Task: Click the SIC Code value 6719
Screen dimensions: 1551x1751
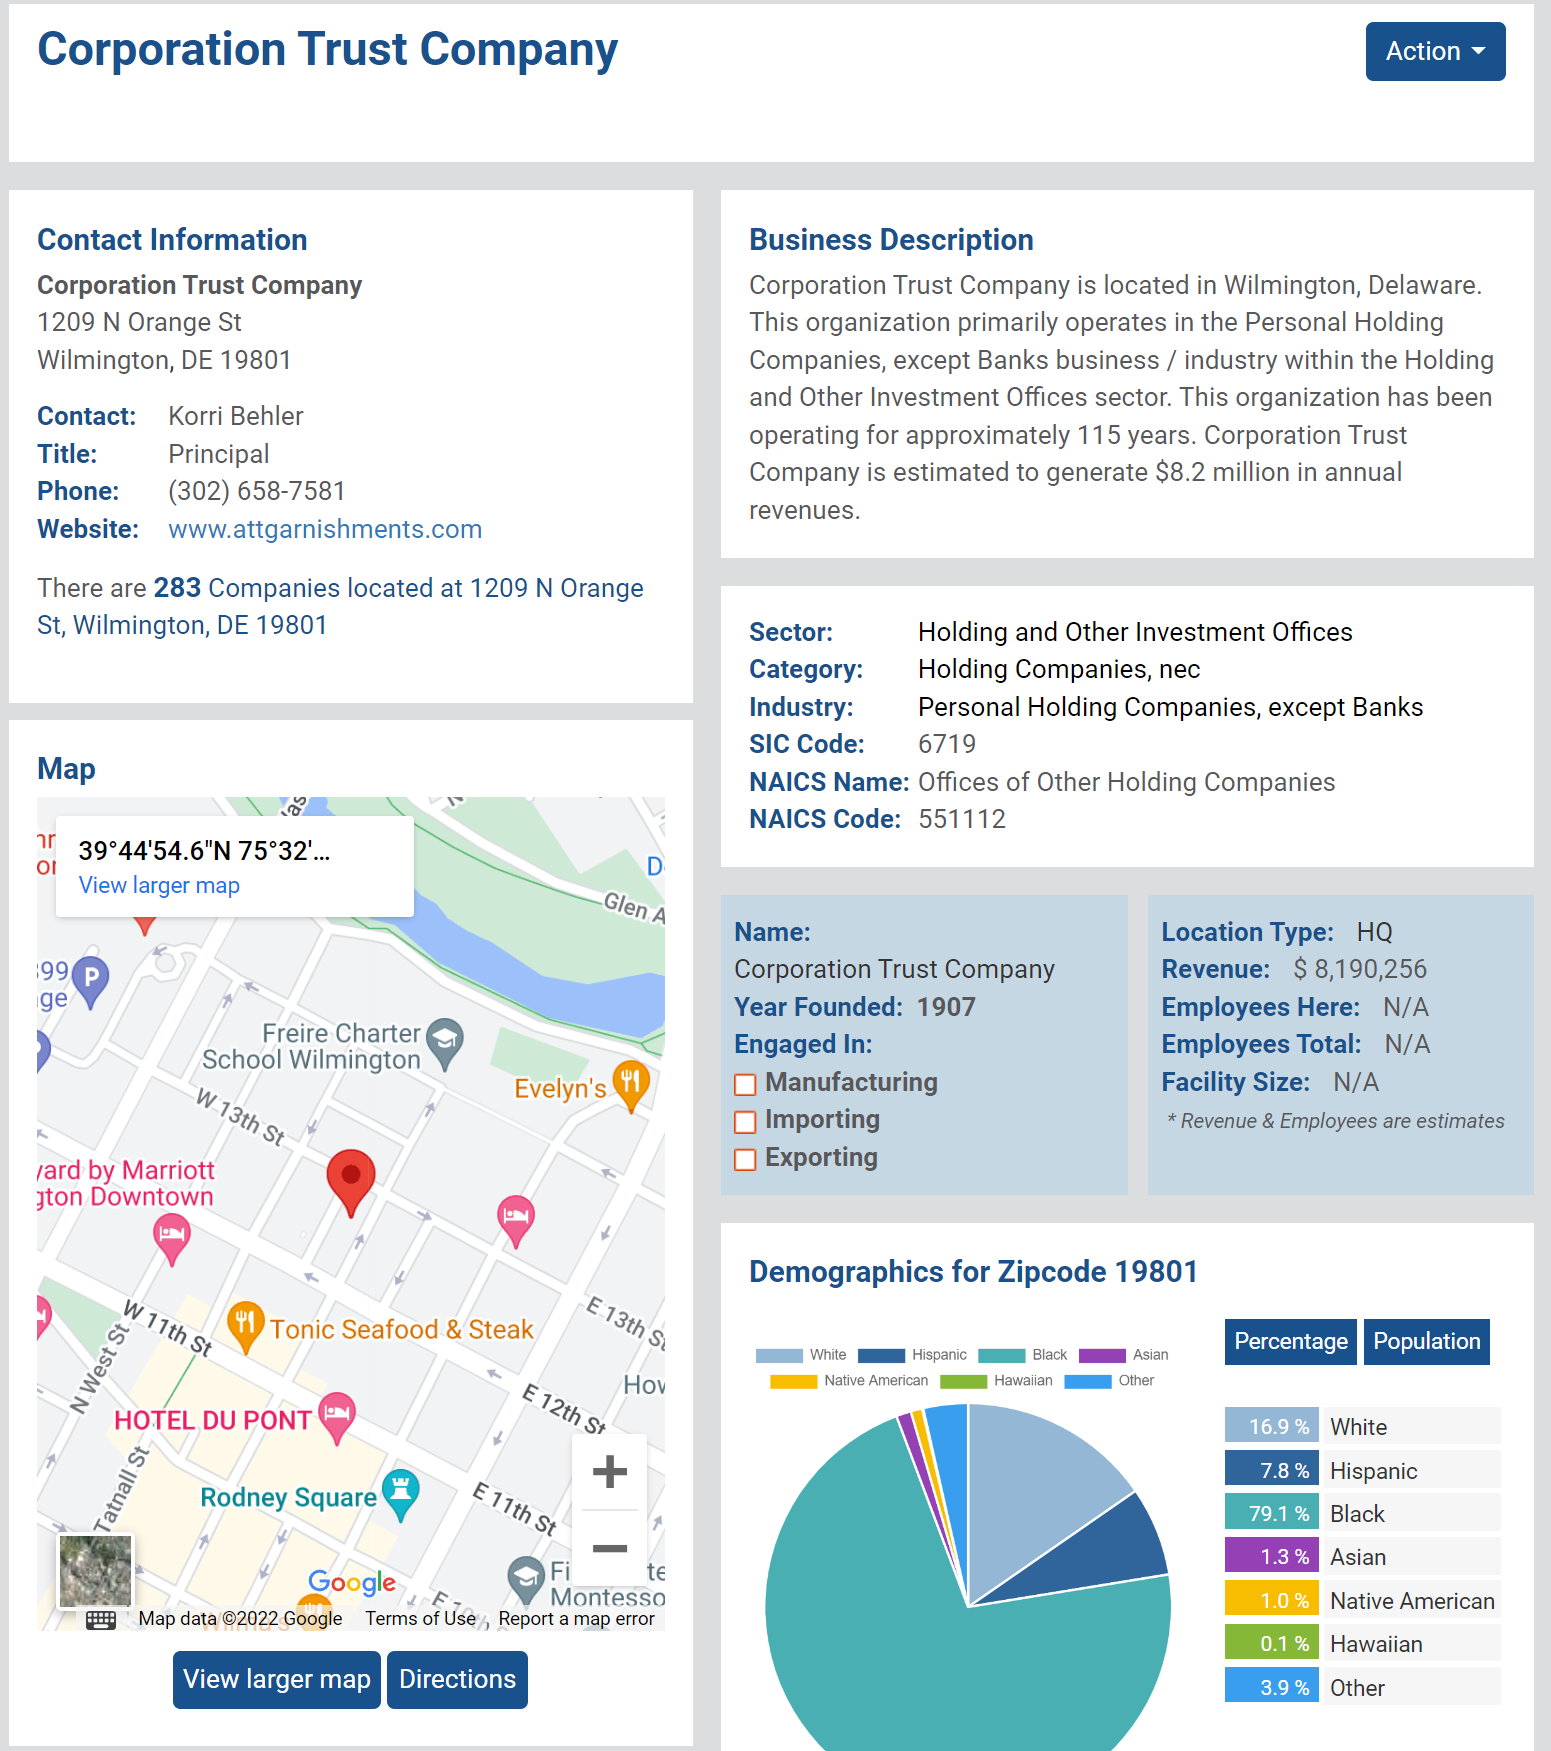Action: pyautogui.click(x=946, y=744)
